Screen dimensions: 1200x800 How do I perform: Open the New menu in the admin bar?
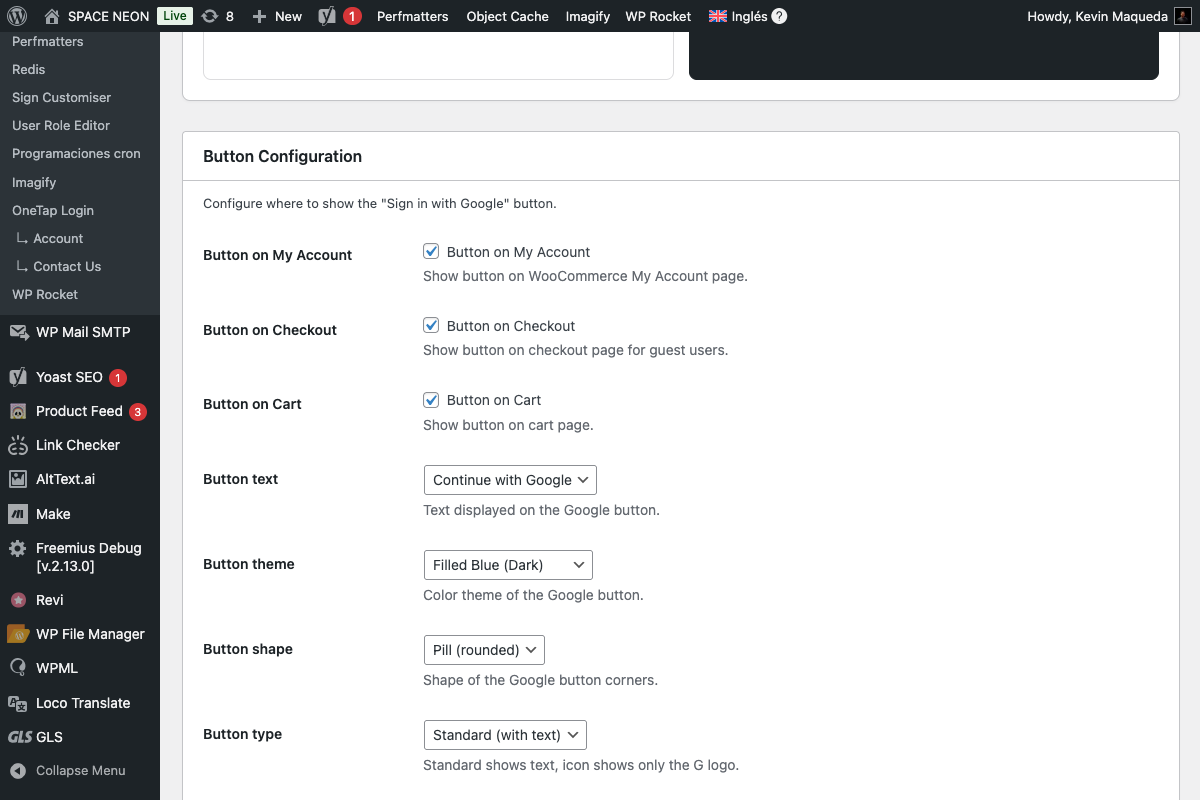(276, 16)
